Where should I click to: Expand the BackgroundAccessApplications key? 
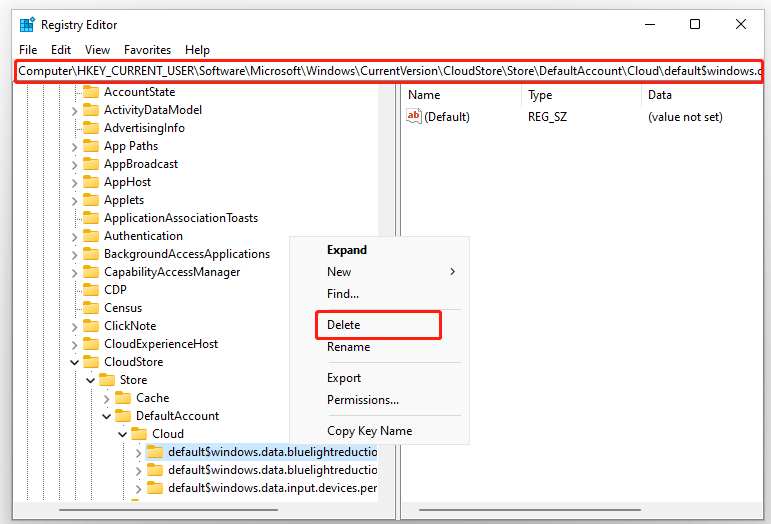(74, 255)
